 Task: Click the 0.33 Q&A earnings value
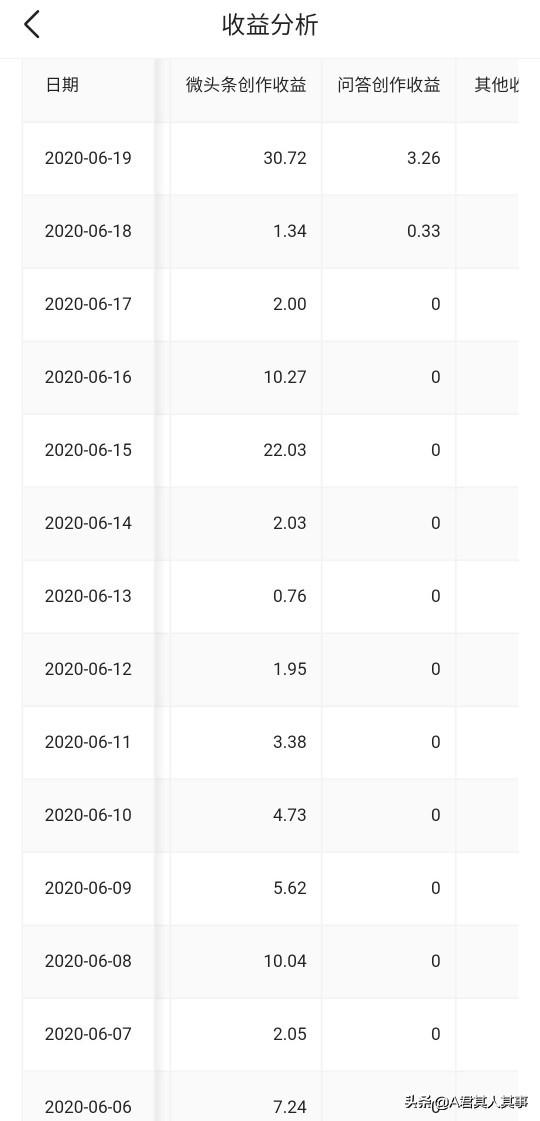pyautogui.click(x=423, y=231)
